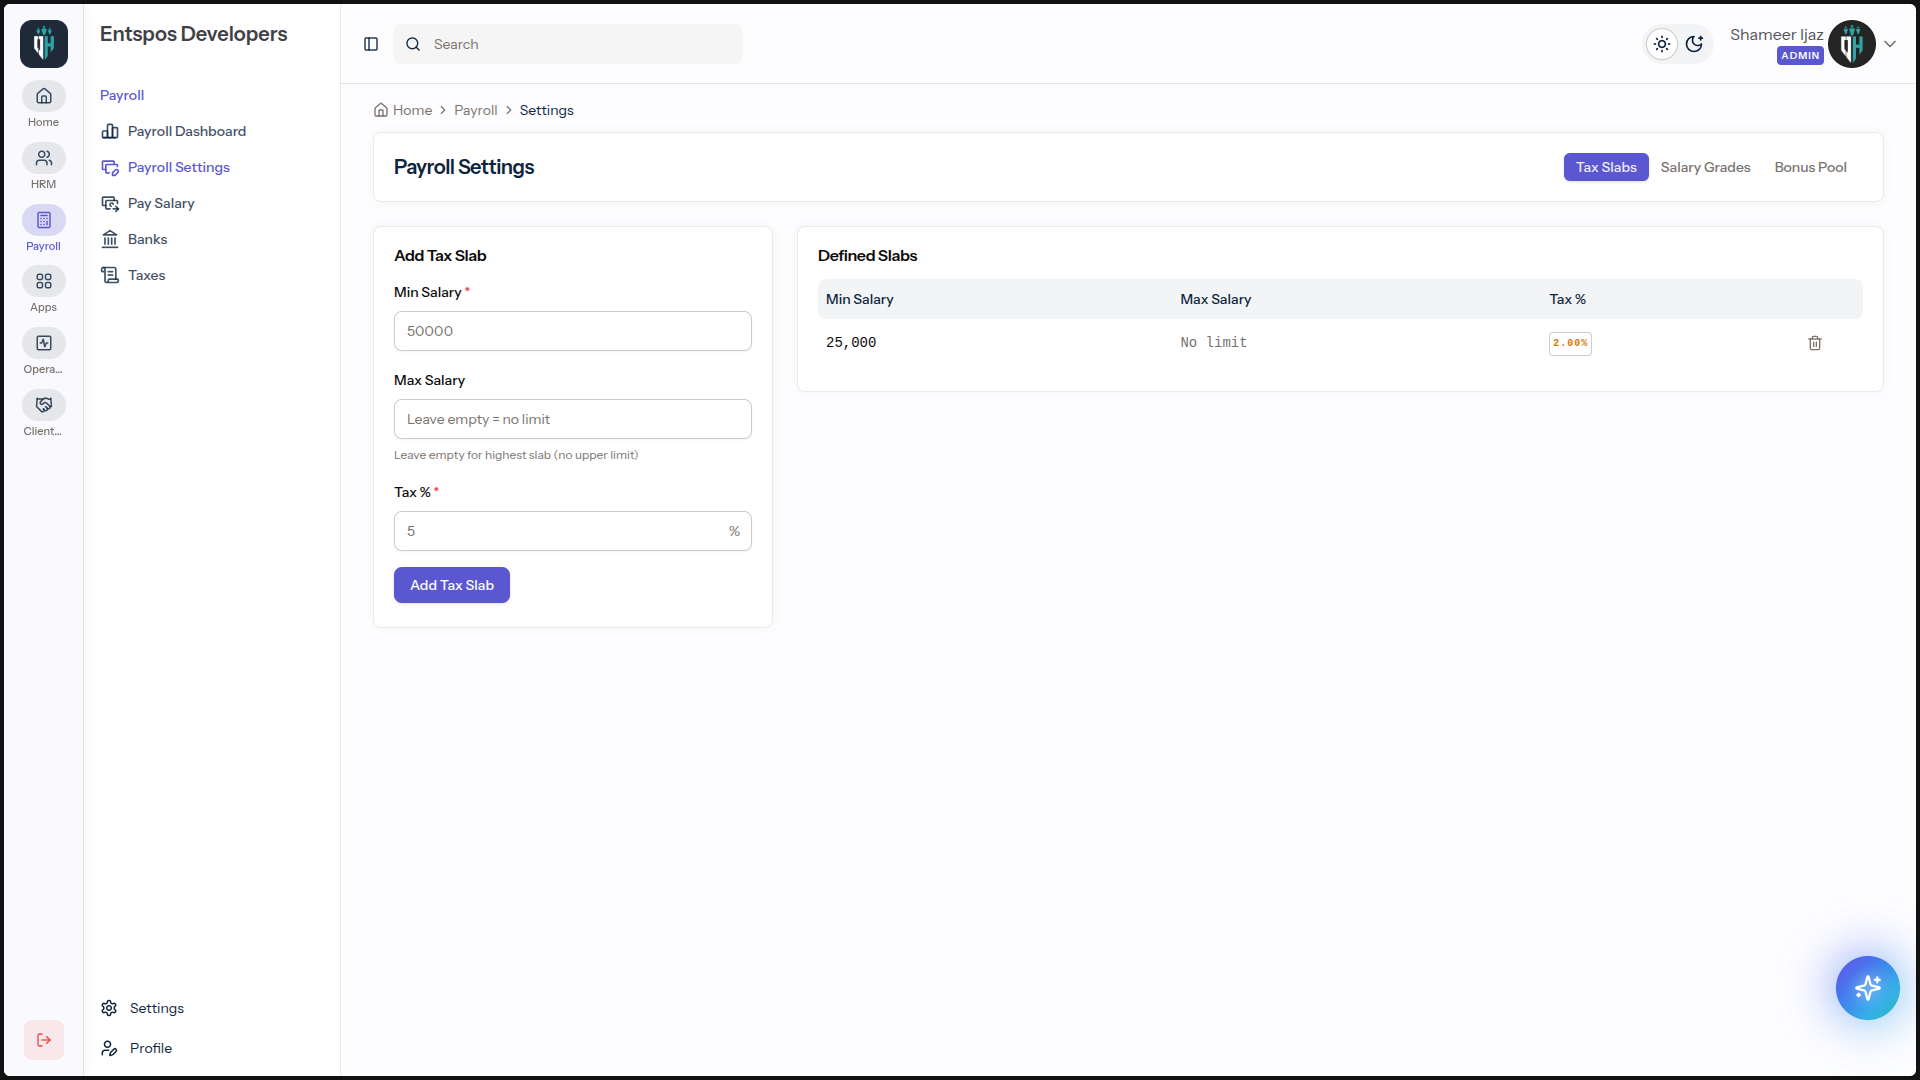
Task: Delete the 25,000 tax slab
Action: (x=1815, y=343)
